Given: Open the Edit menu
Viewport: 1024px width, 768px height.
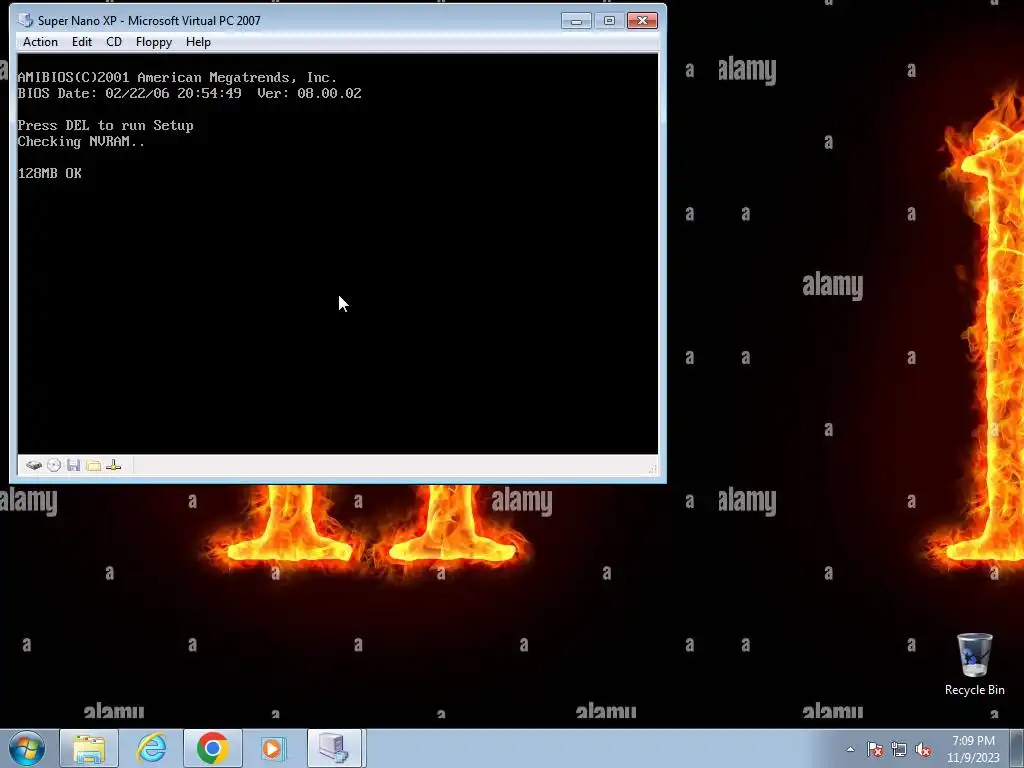Looking at the screenshot, I should 82,42.
